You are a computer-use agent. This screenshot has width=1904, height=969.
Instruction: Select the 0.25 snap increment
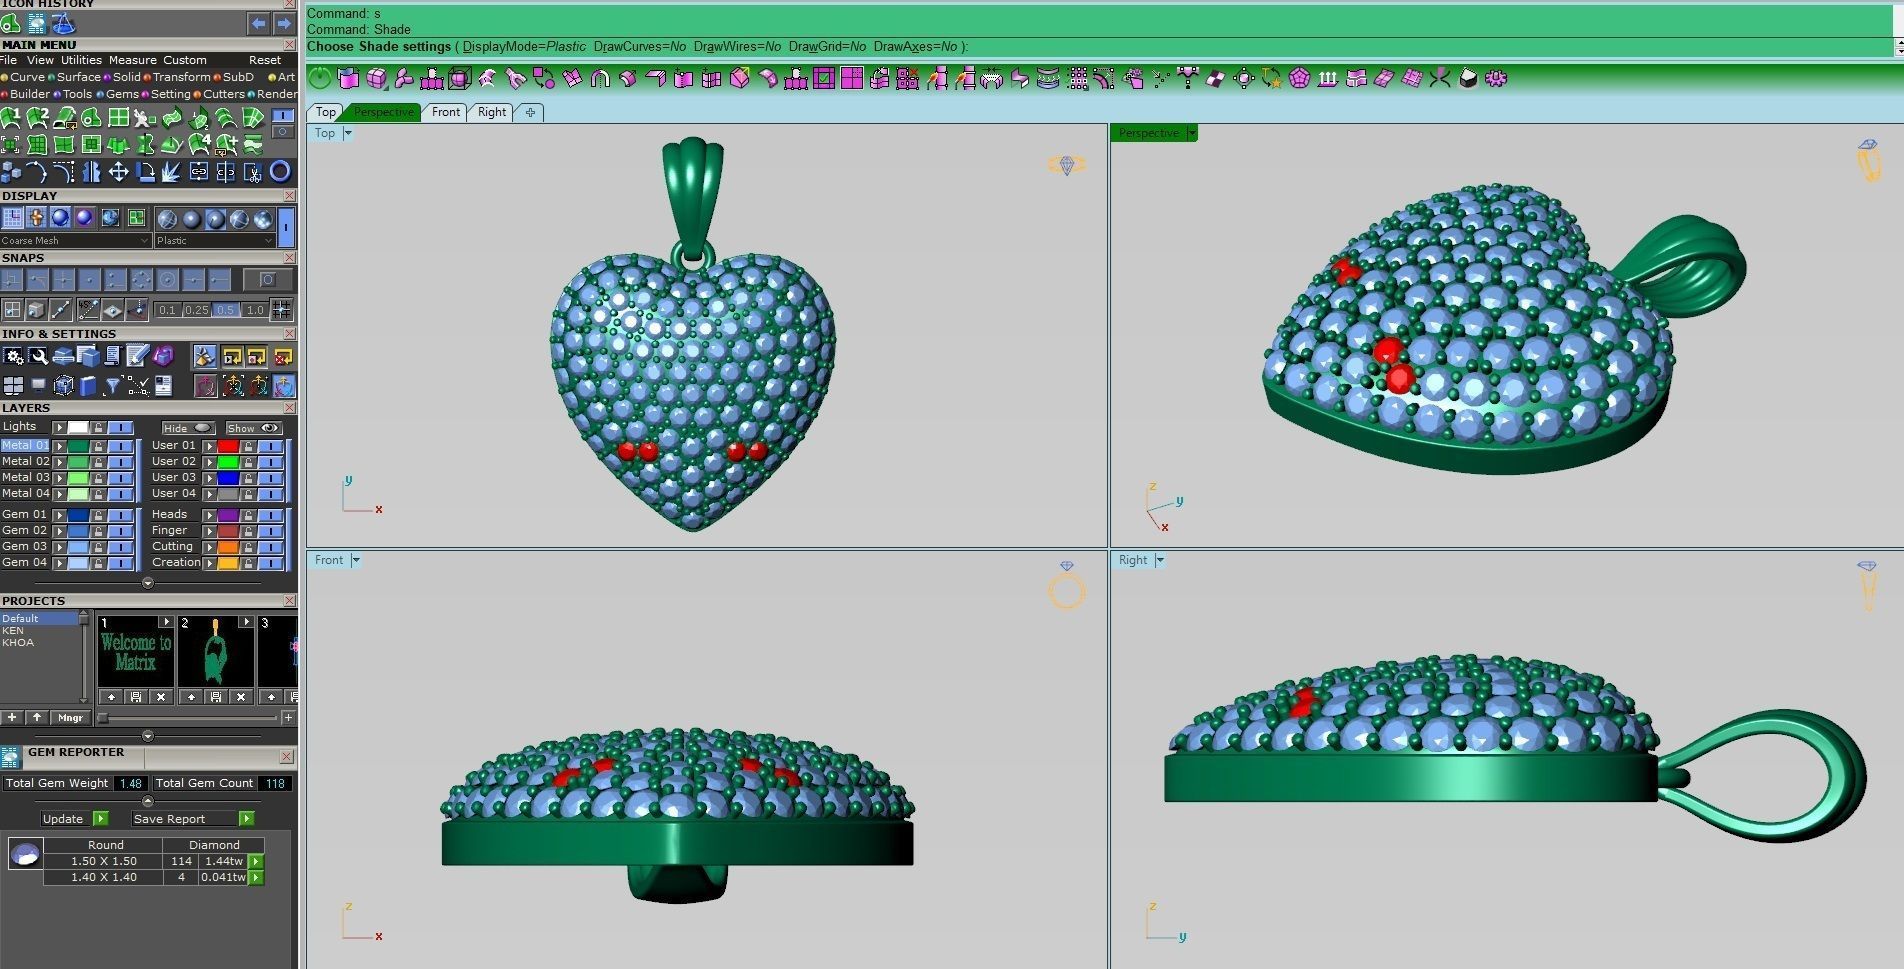pos(197,310)
